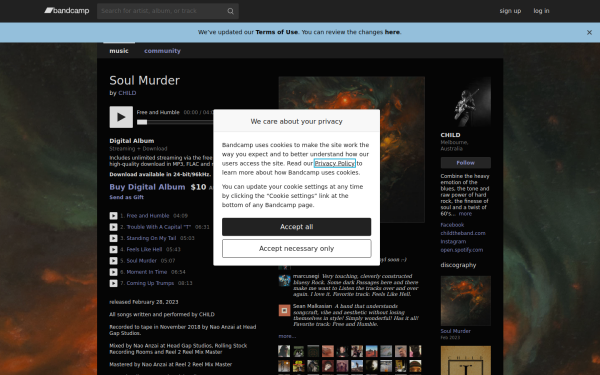Image resolution: width=600 pixels, height=375 pixels.
Task: Open the Sean Malkasian supporter name link
Action: click(x=313, y=306)
